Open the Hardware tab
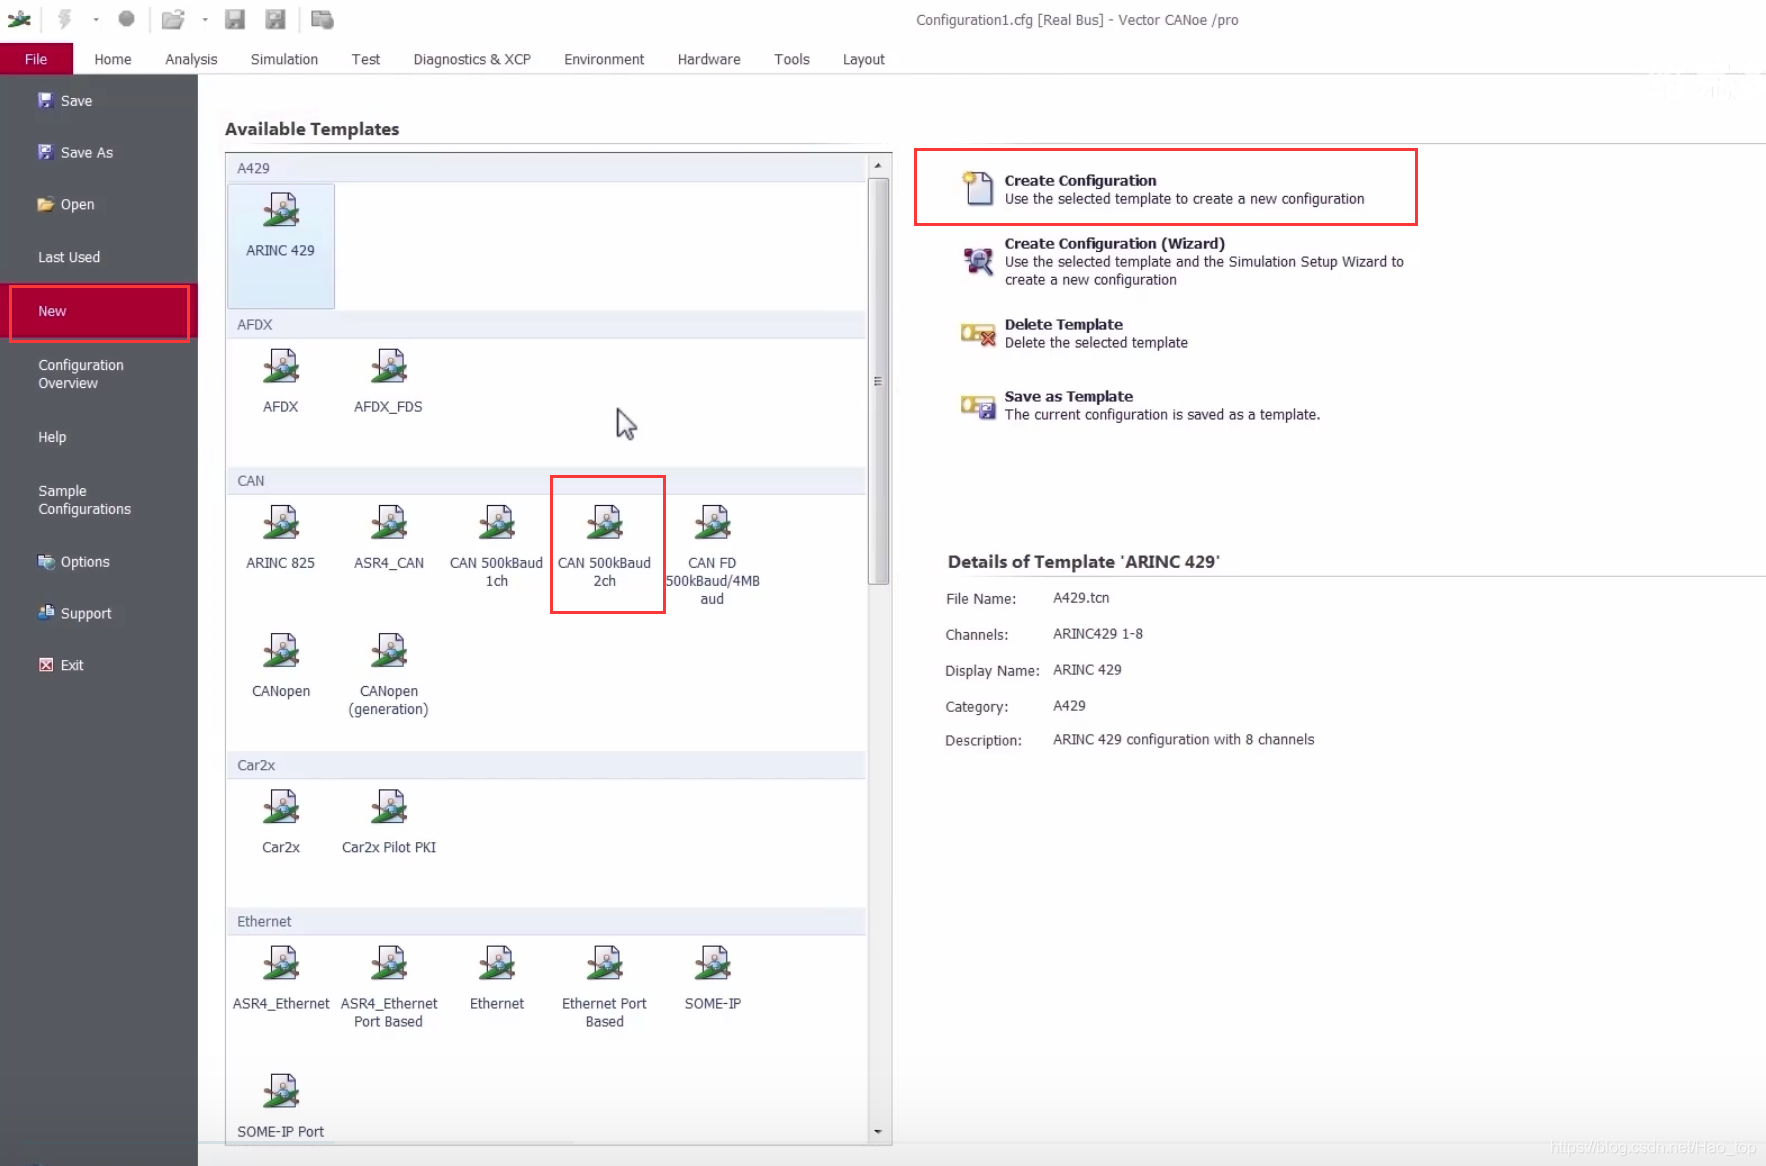Screen dimensions: 1766x1166 709,59
